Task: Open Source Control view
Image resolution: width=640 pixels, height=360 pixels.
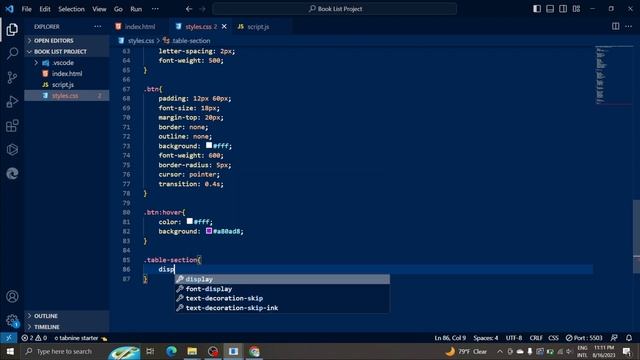Action: tap(12, 77)
